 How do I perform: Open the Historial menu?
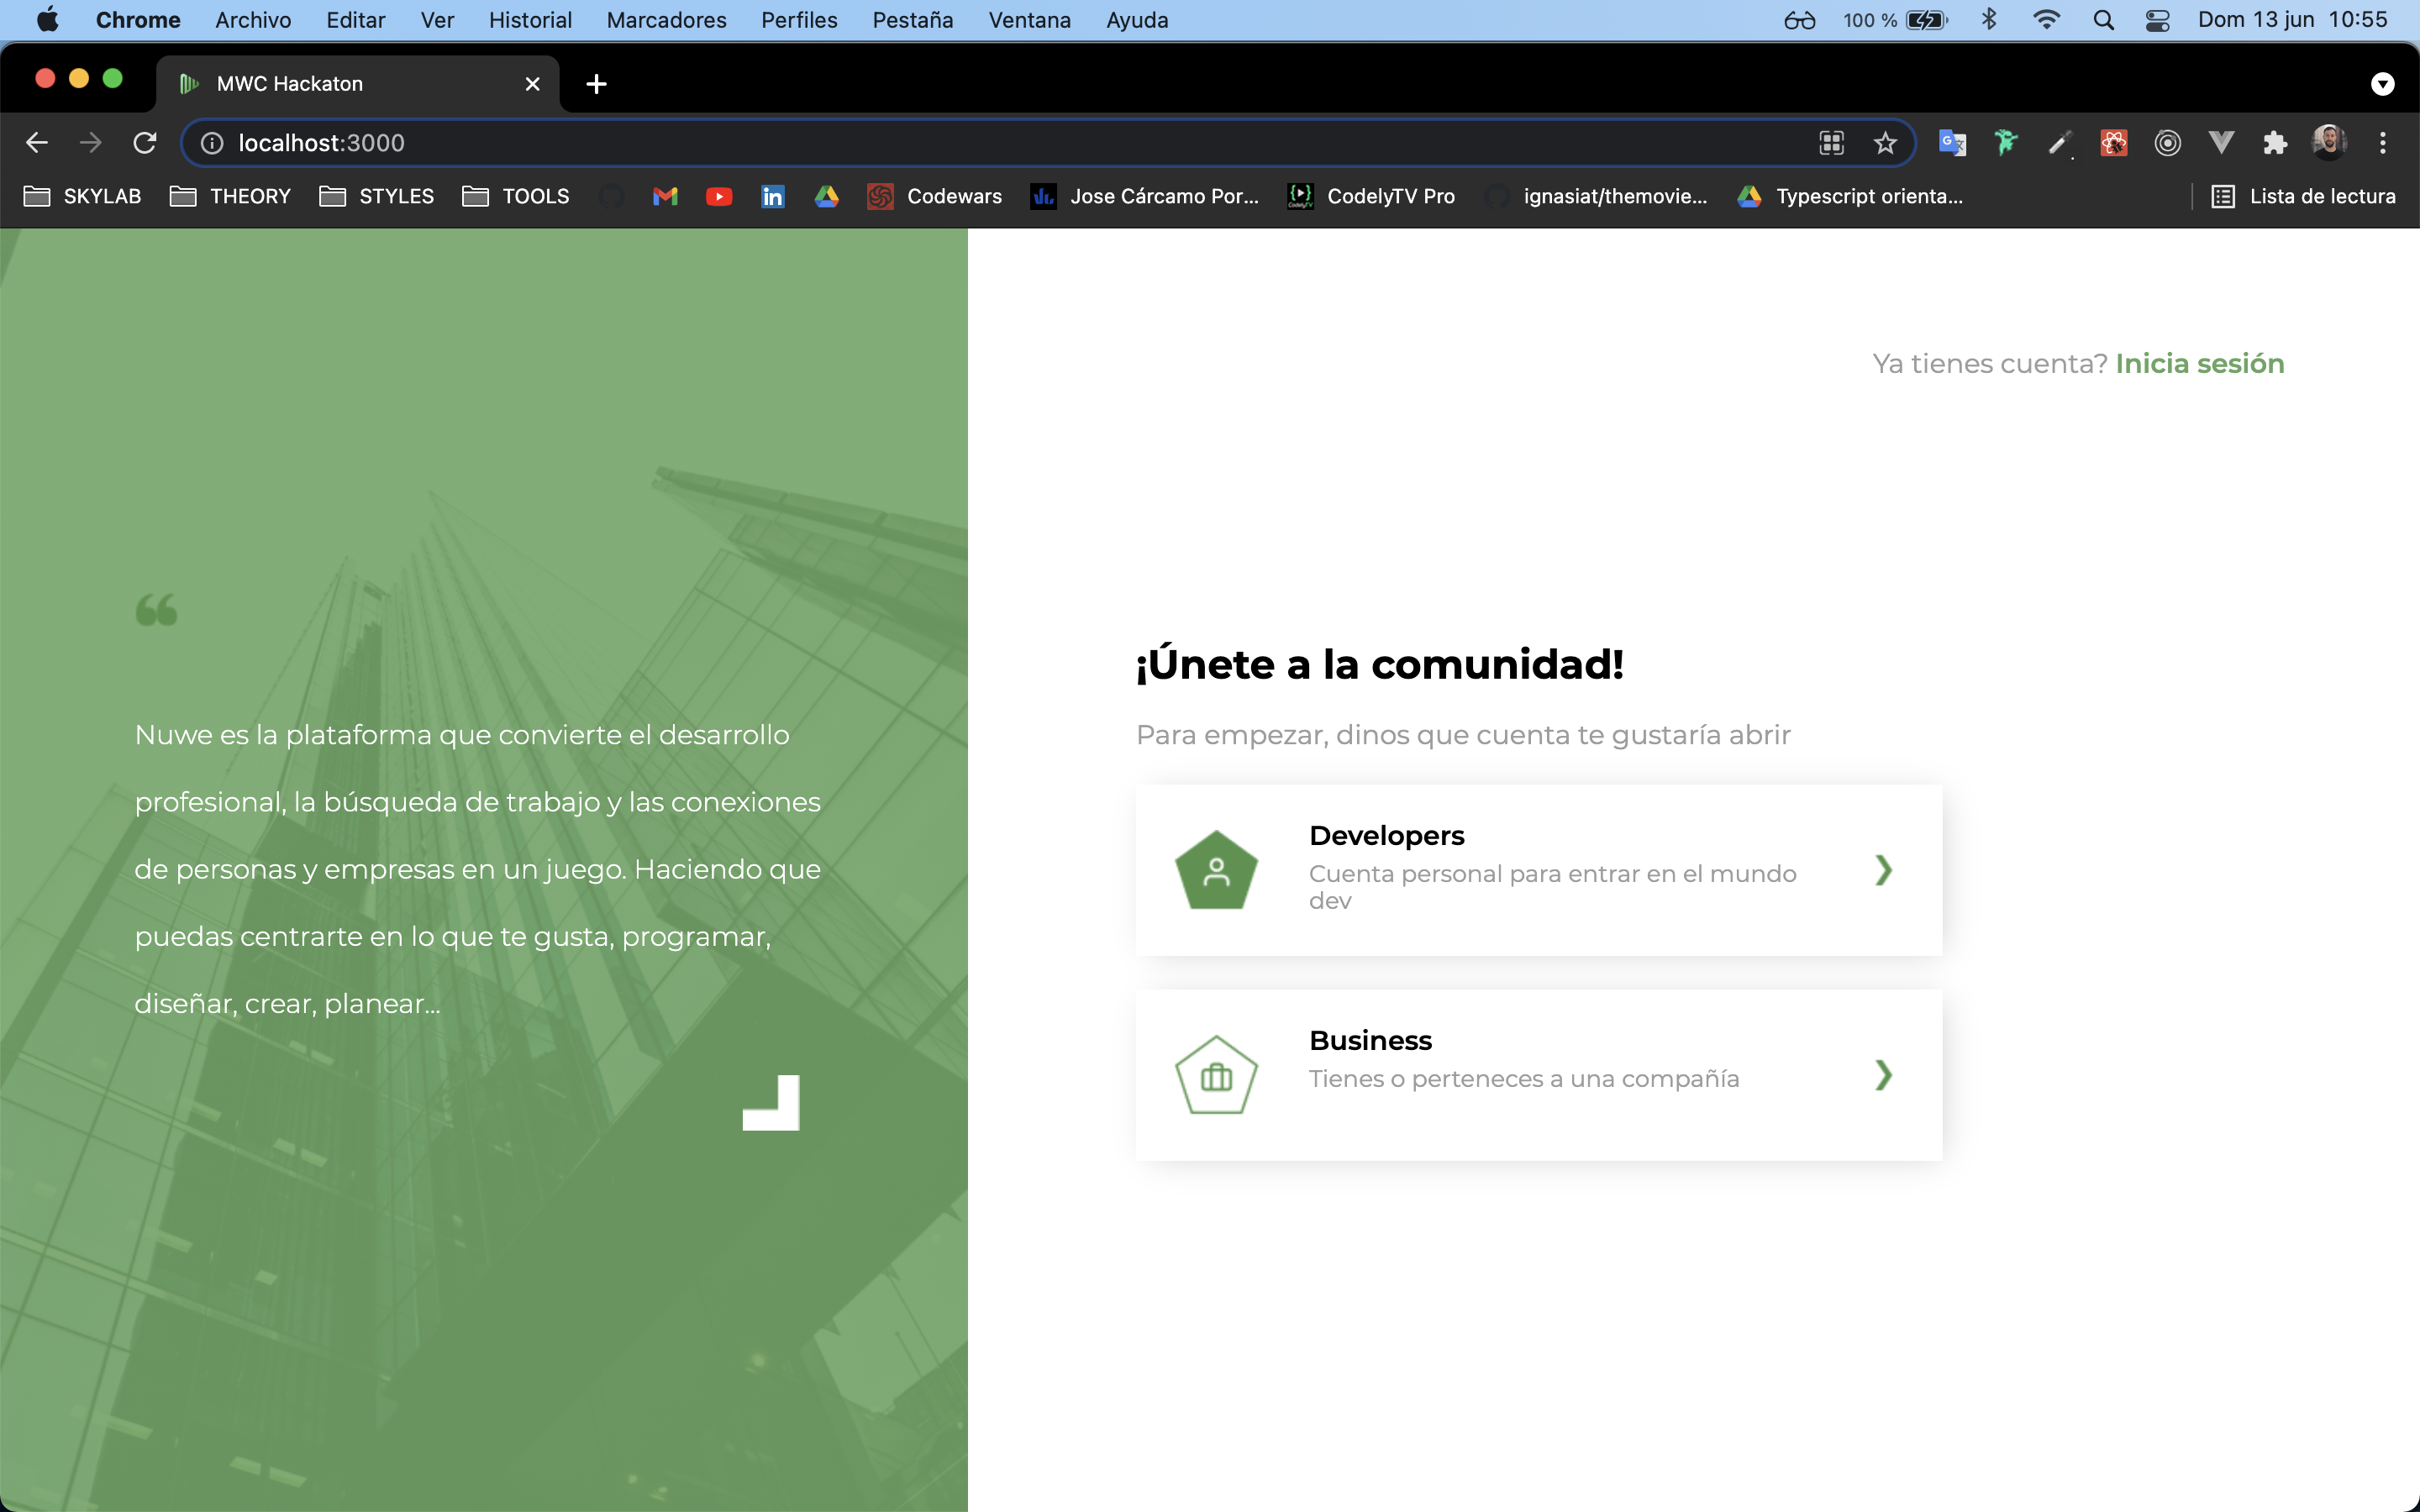click(x=530, y=20)
